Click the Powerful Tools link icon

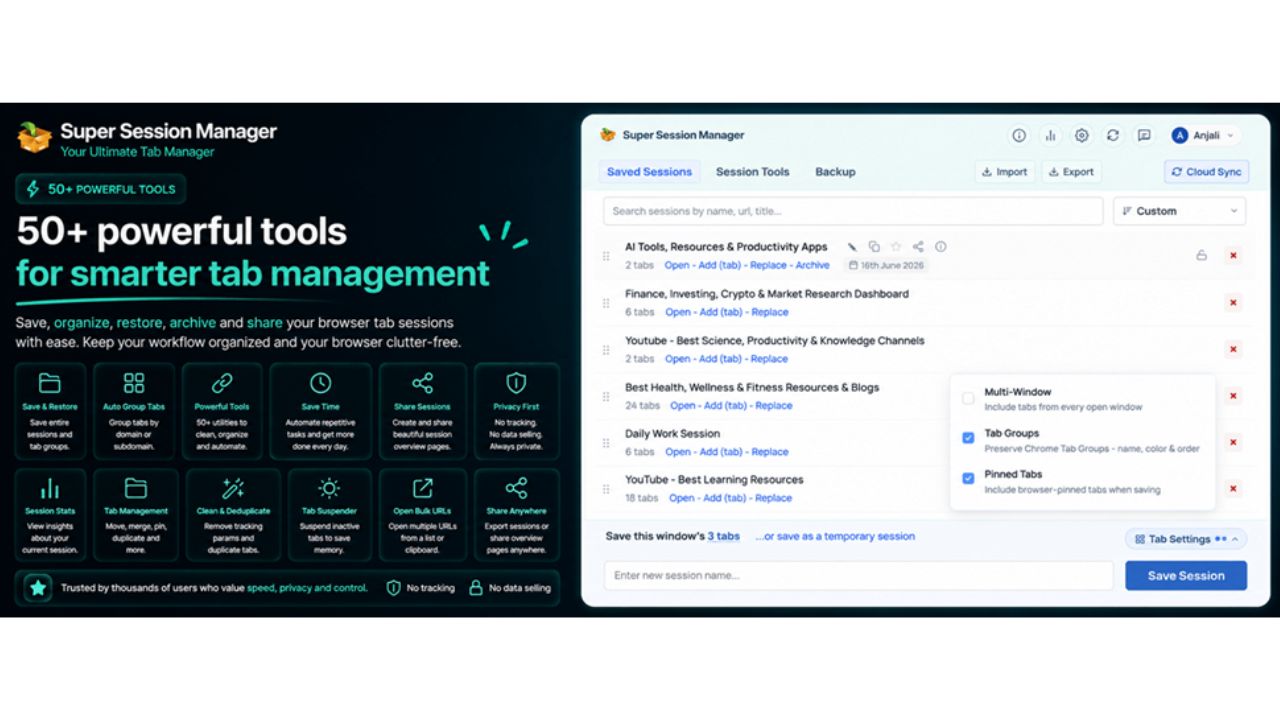[x=222, y=383]
